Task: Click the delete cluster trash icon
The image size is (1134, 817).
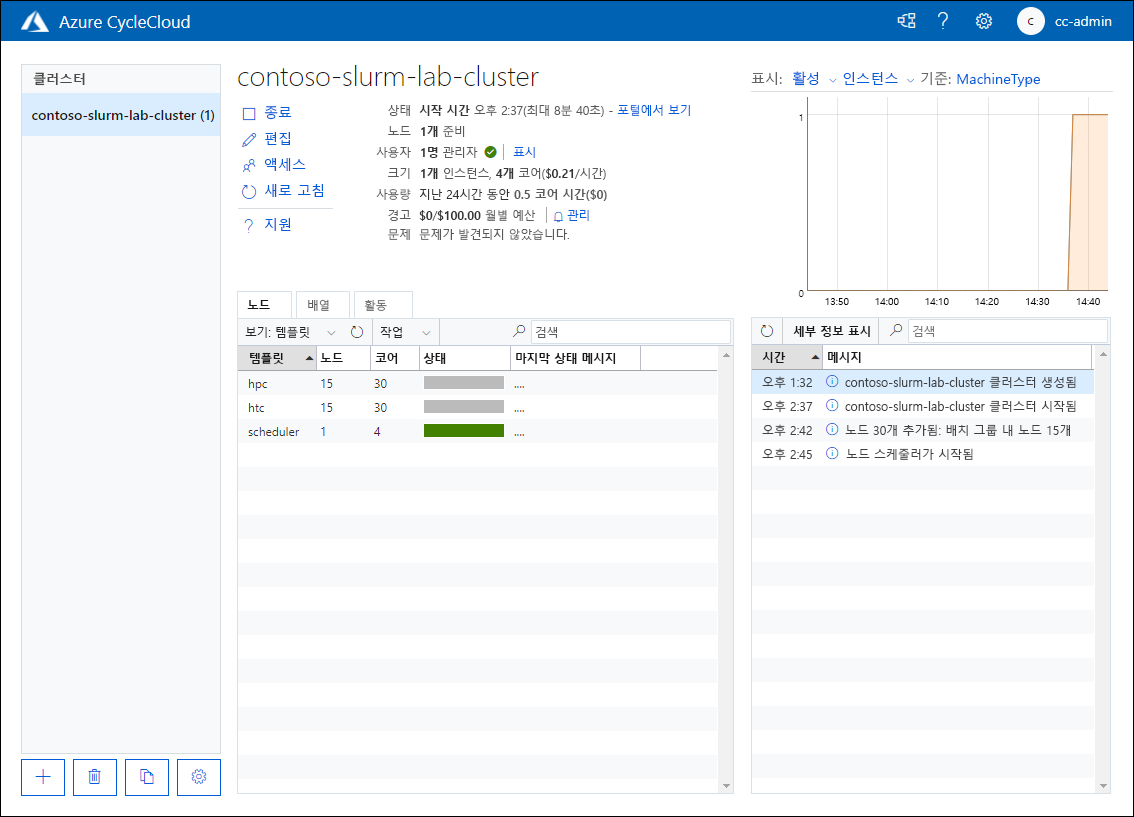Action: (x=94, y=777)
